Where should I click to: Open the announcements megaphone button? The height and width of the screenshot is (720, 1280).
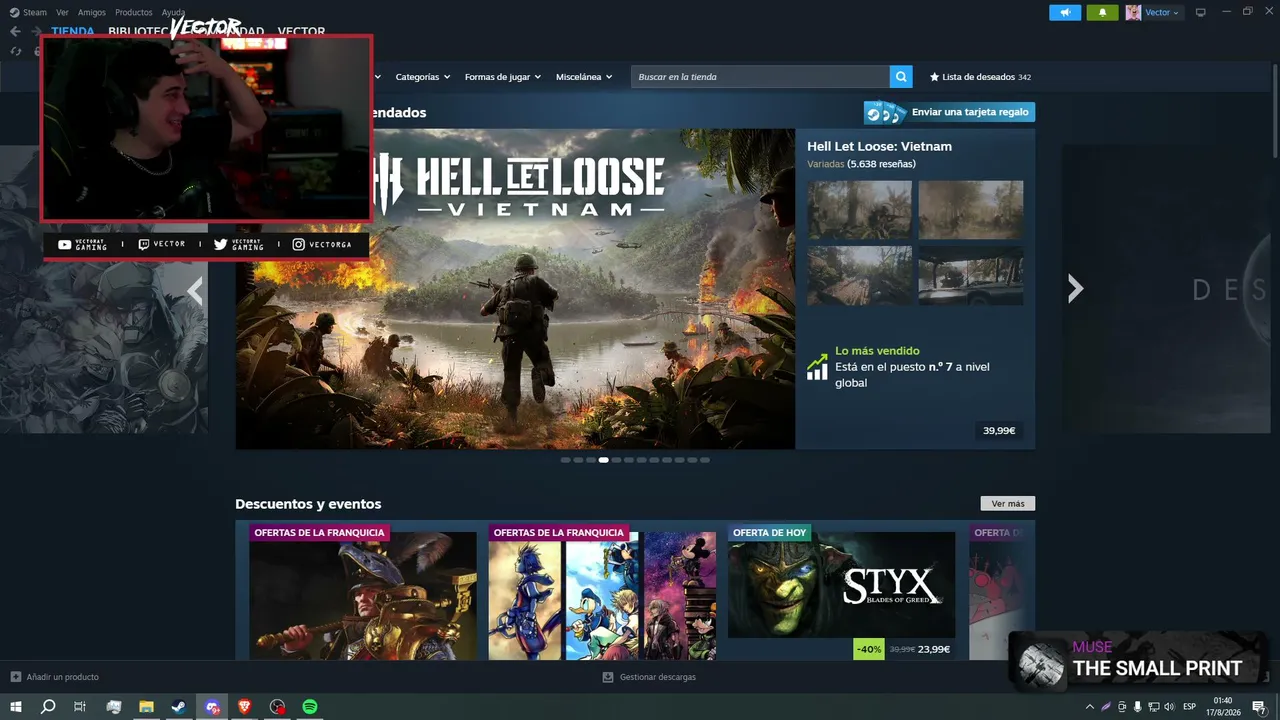pyautogui.click(x=1065, y=12)
